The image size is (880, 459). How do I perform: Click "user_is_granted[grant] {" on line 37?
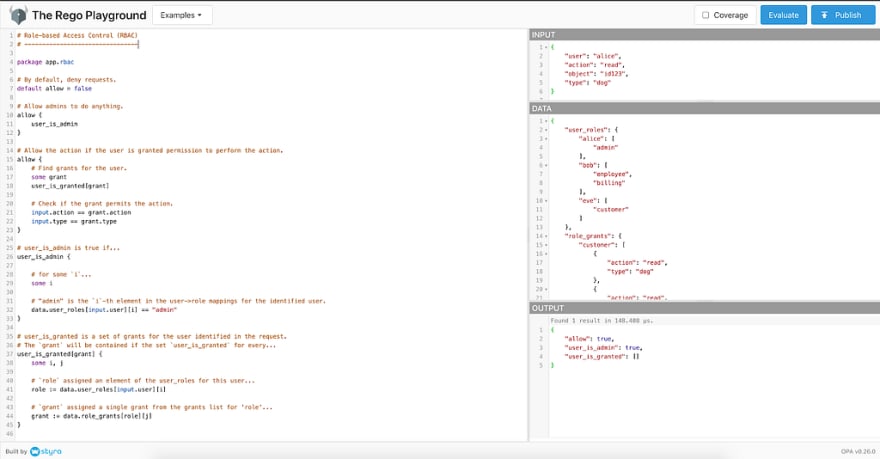click(59, 354)
